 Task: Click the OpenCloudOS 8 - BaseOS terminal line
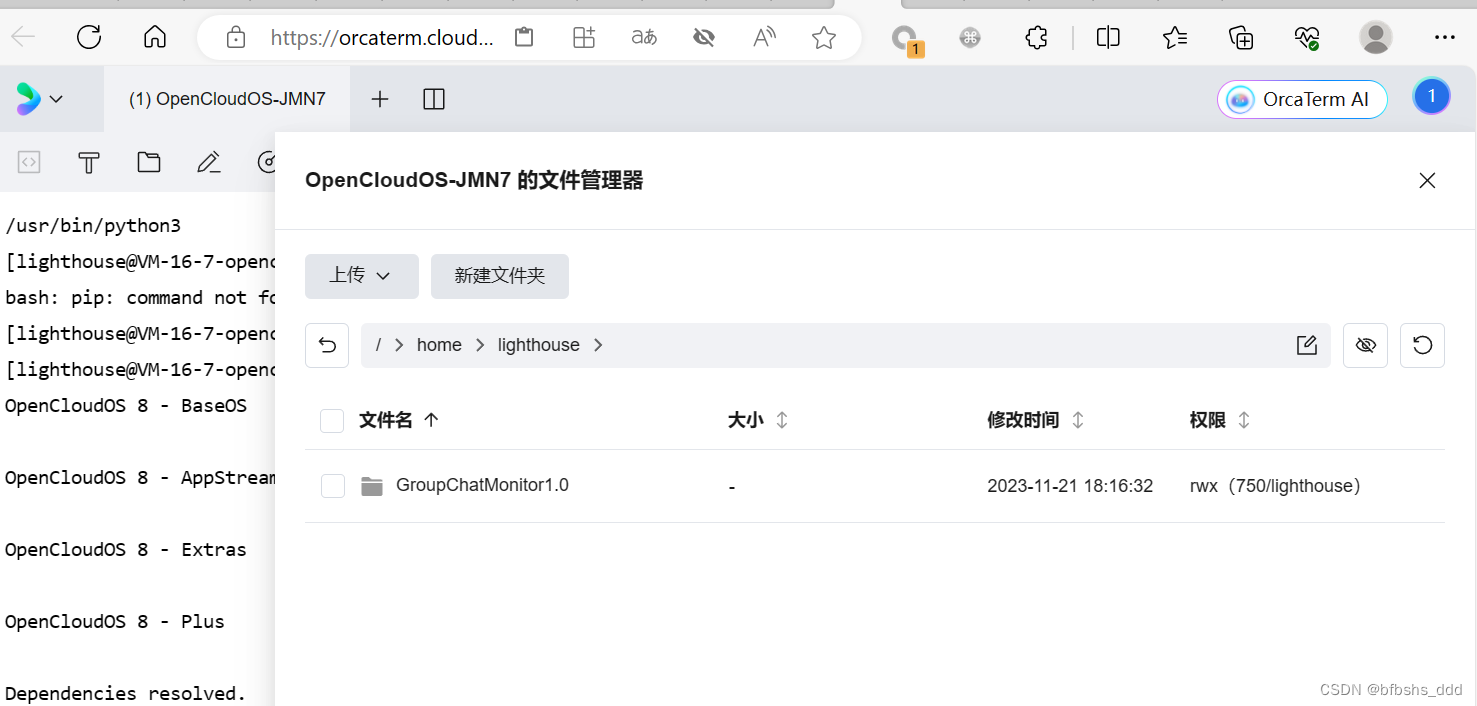[126, 406]
